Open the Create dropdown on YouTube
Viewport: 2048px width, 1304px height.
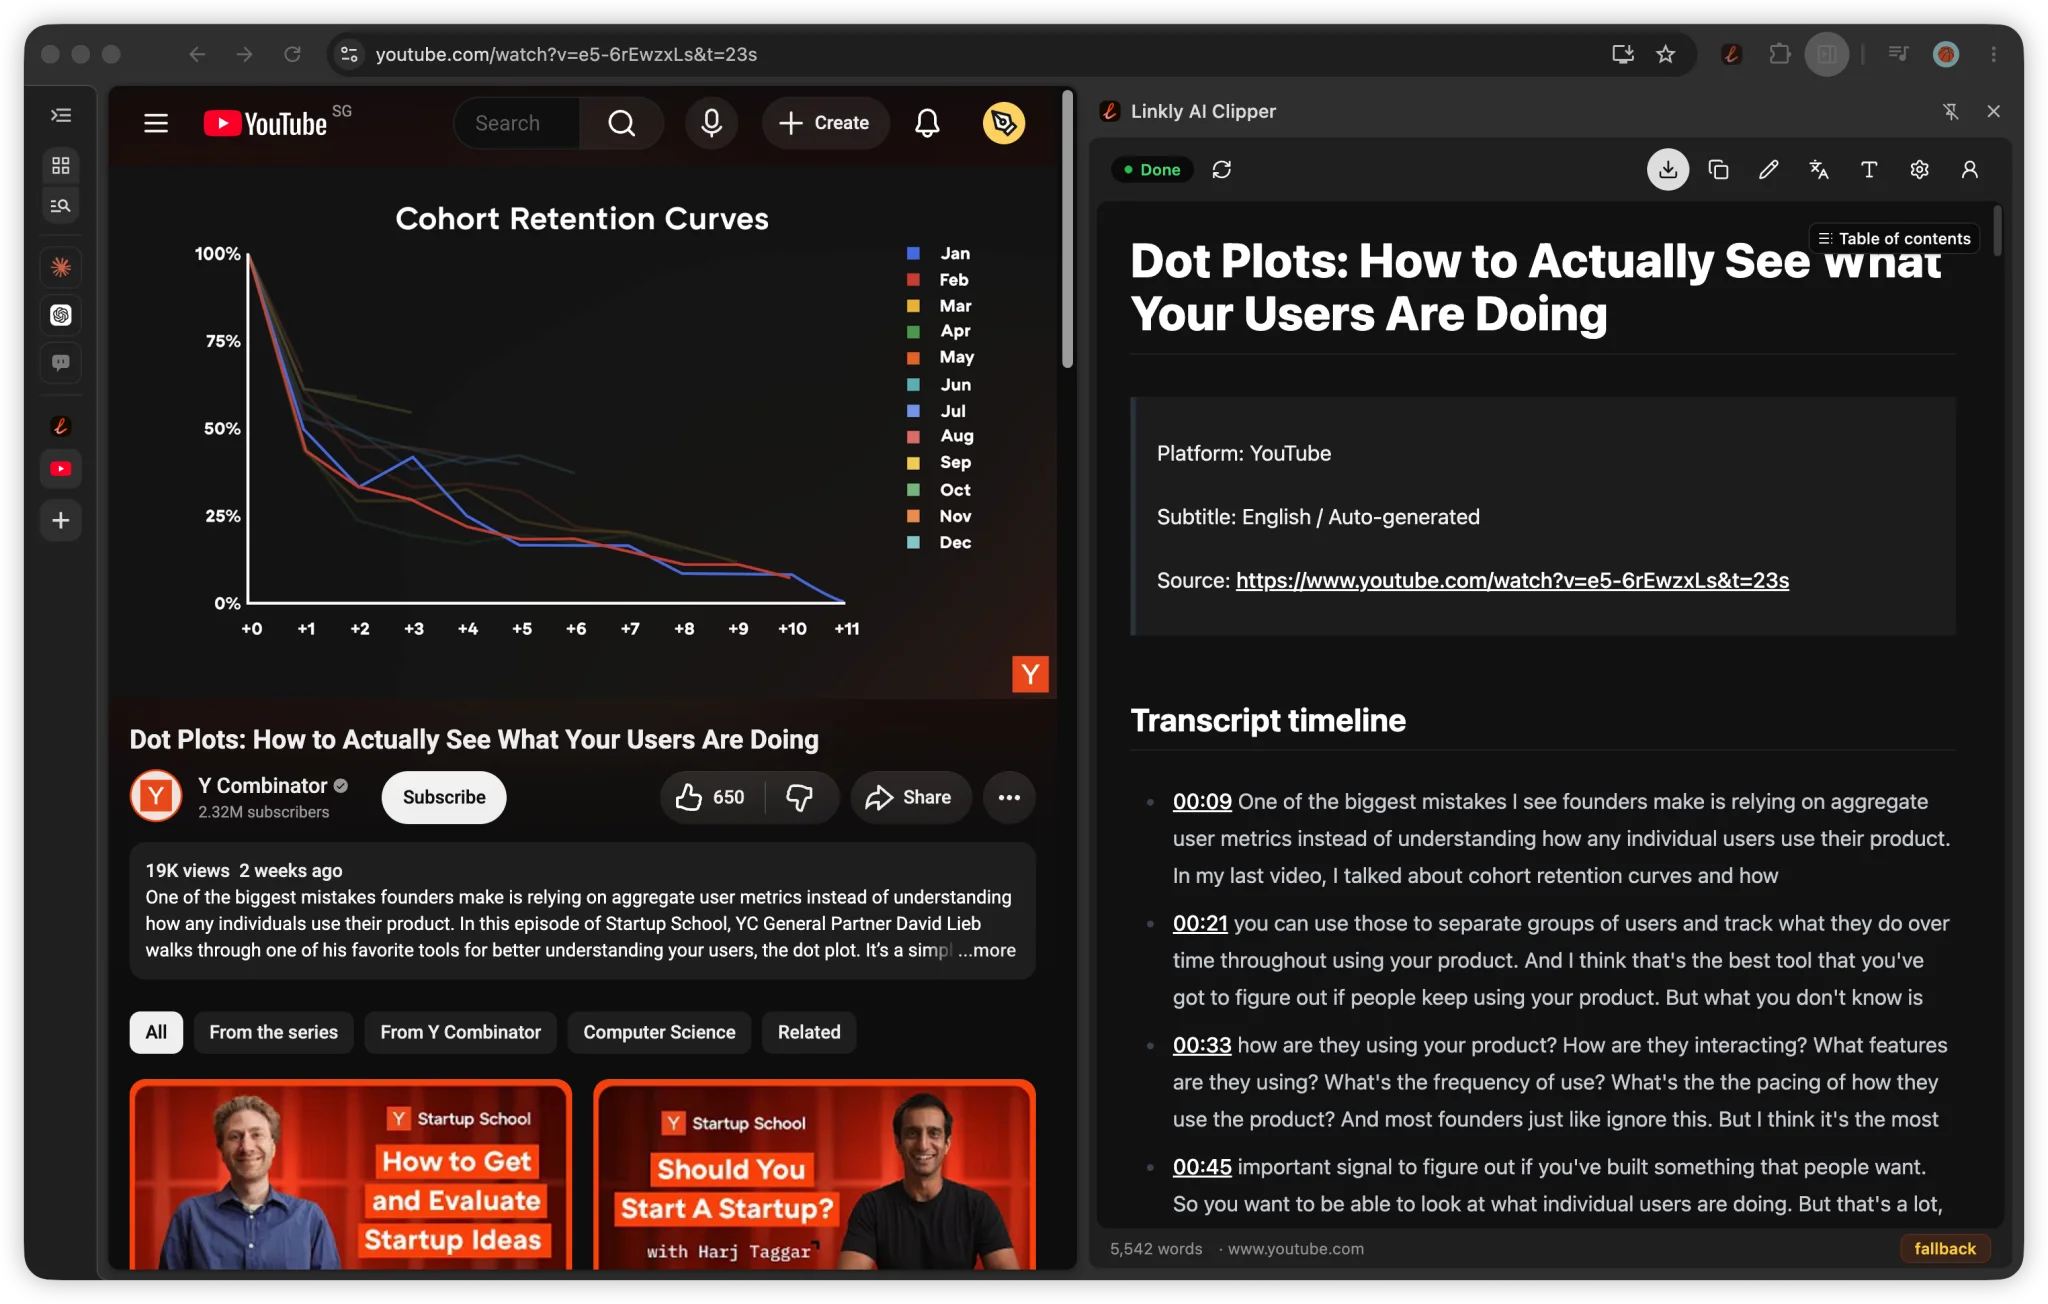click(825, 123)
